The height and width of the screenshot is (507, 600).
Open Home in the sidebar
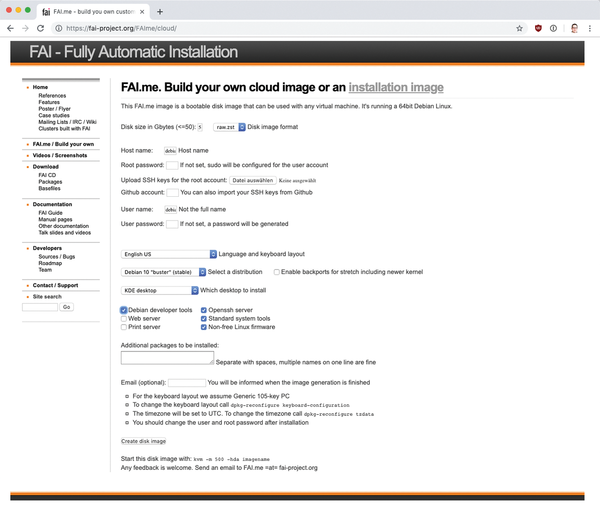[40, 87]
